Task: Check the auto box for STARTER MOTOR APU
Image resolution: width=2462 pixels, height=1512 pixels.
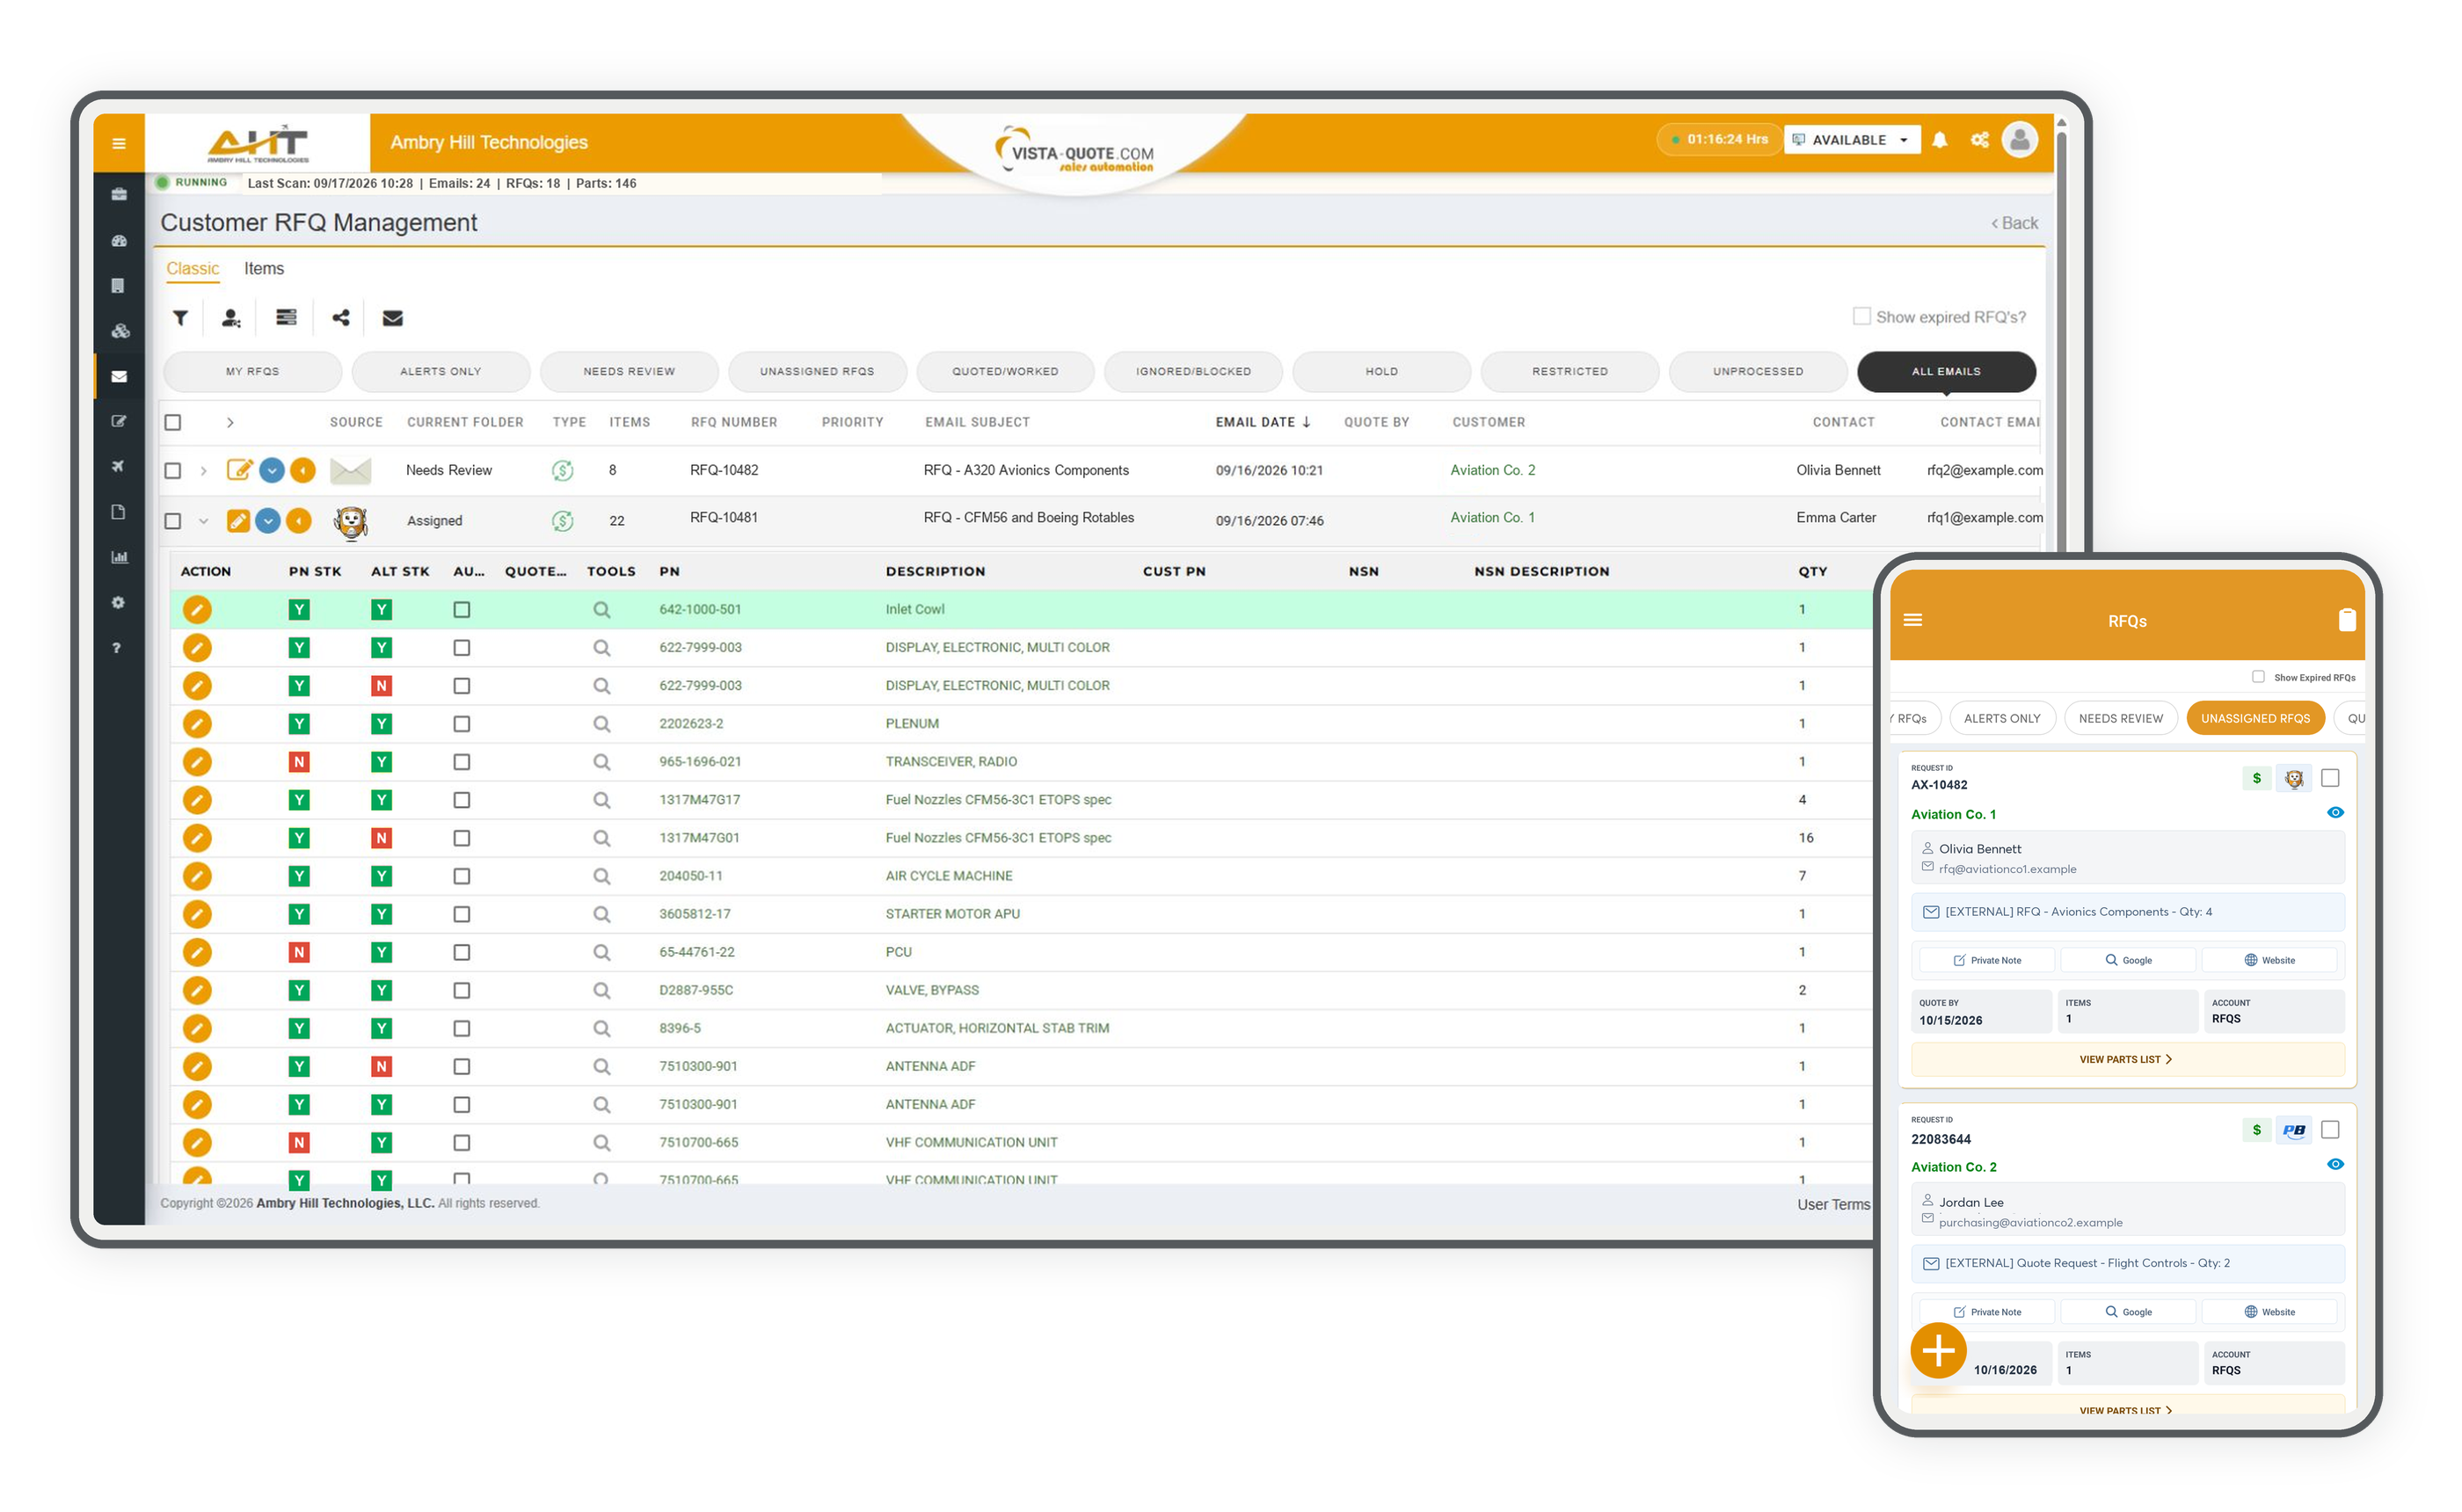Action: coord(461,914)
